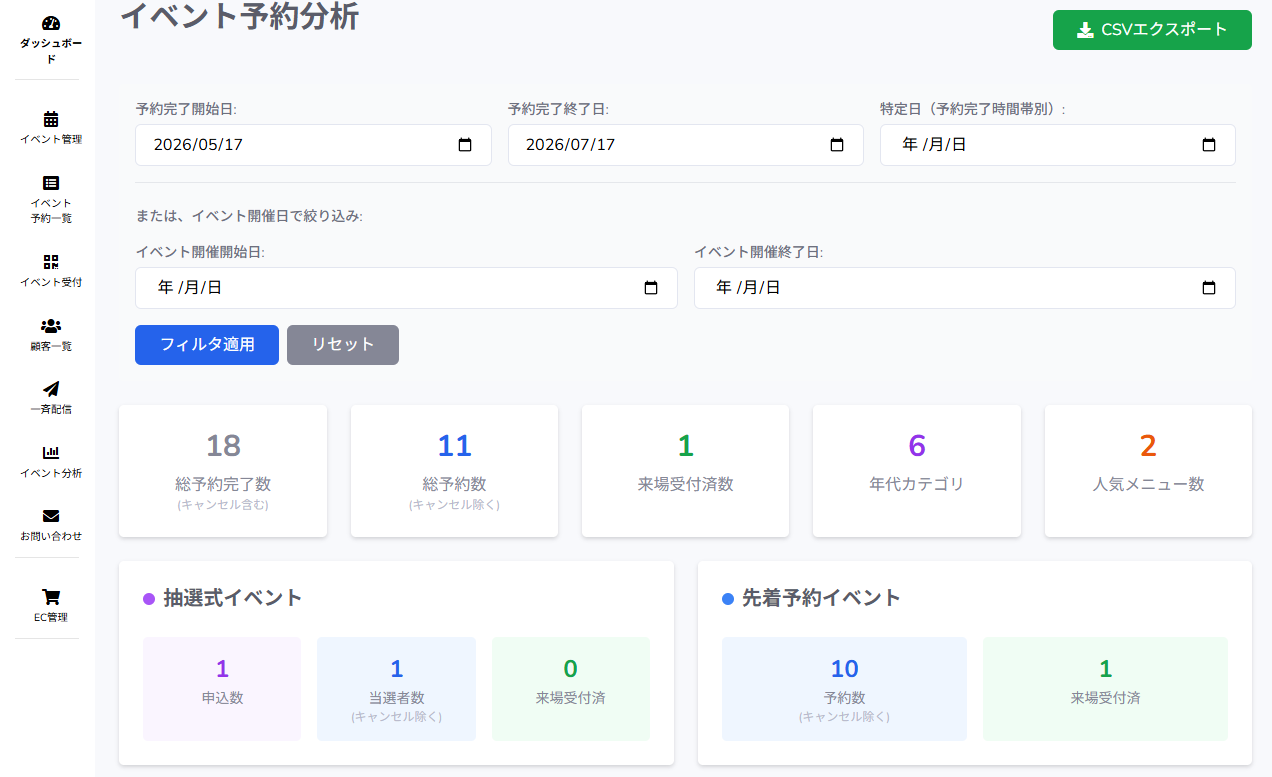Go to イベント管理 menu label
The width and height of the screenshot is (1272, 777).
[51, 139]
